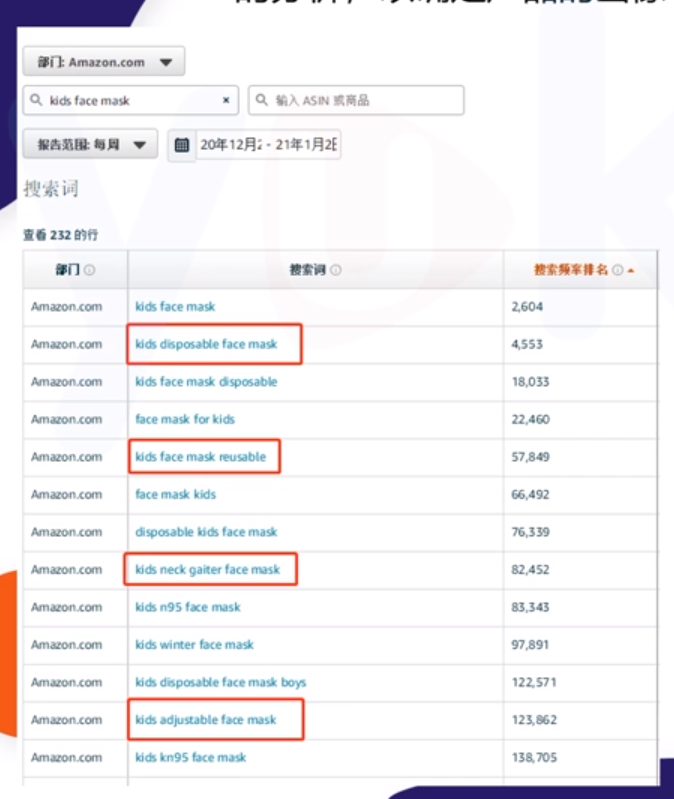
Task: Click the info icon beside the 部门 header
Action: (90, 270)
